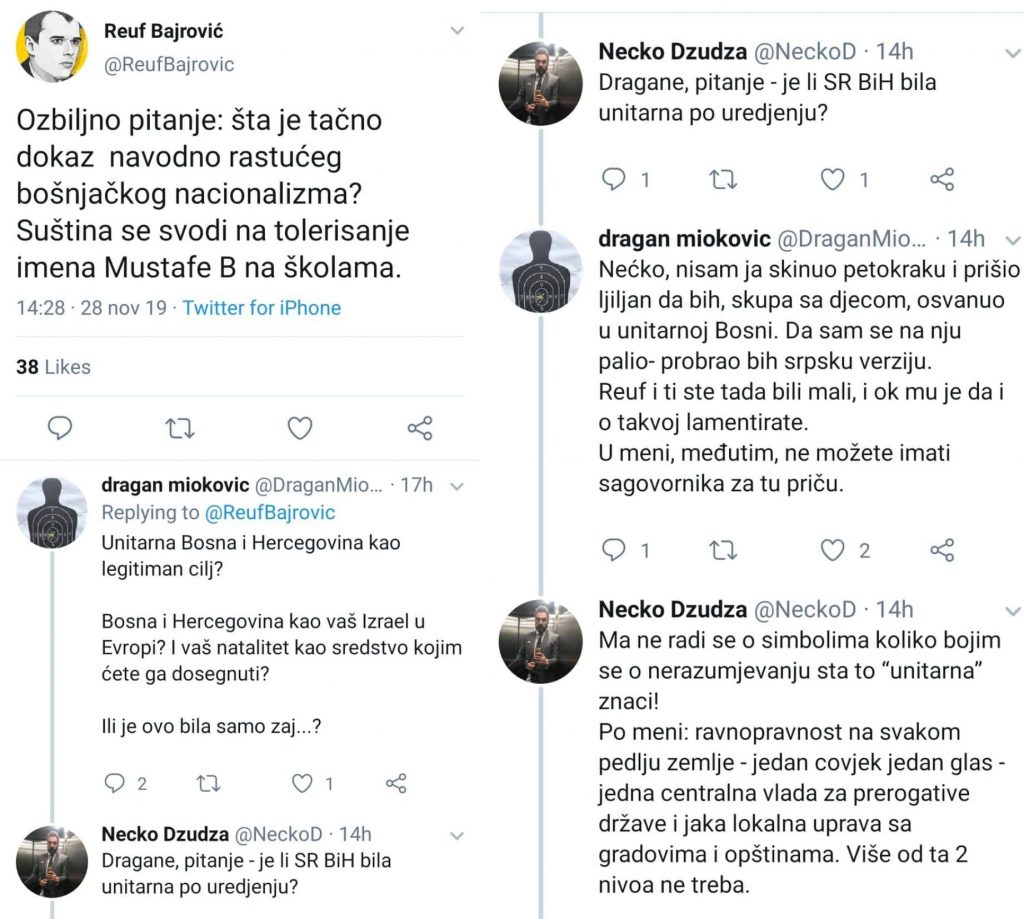Like dragan miokovic's tweet with 2 likes
Viewport: 1024px width, 919px height.
tap(832, 550)
